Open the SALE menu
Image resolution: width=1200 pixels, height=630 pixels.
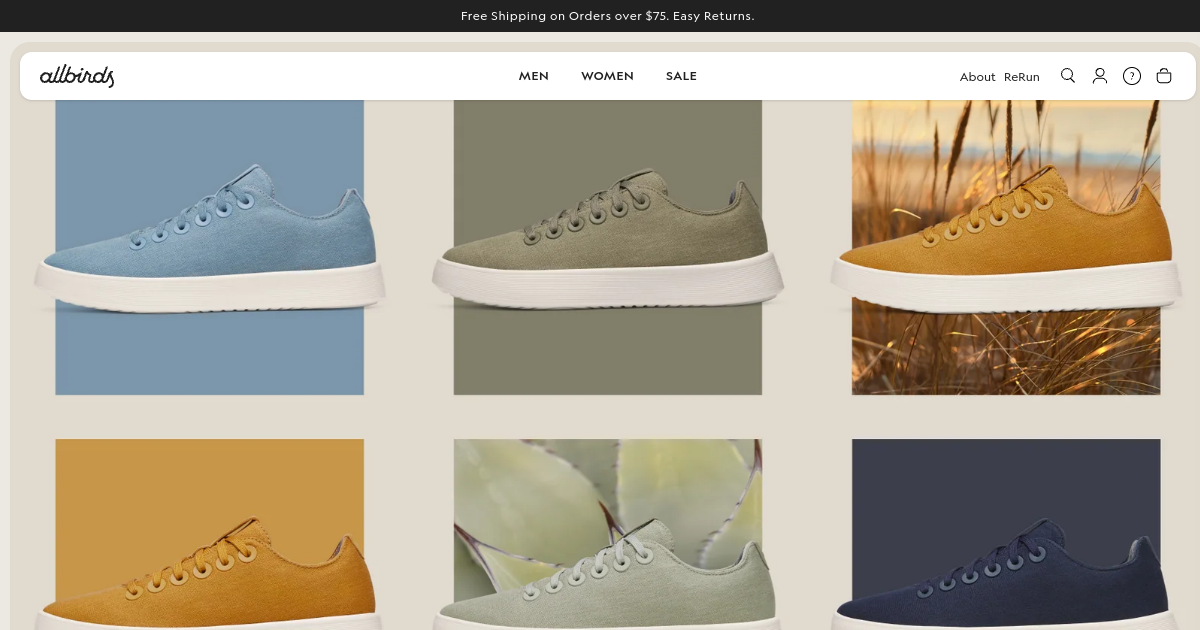681,76
